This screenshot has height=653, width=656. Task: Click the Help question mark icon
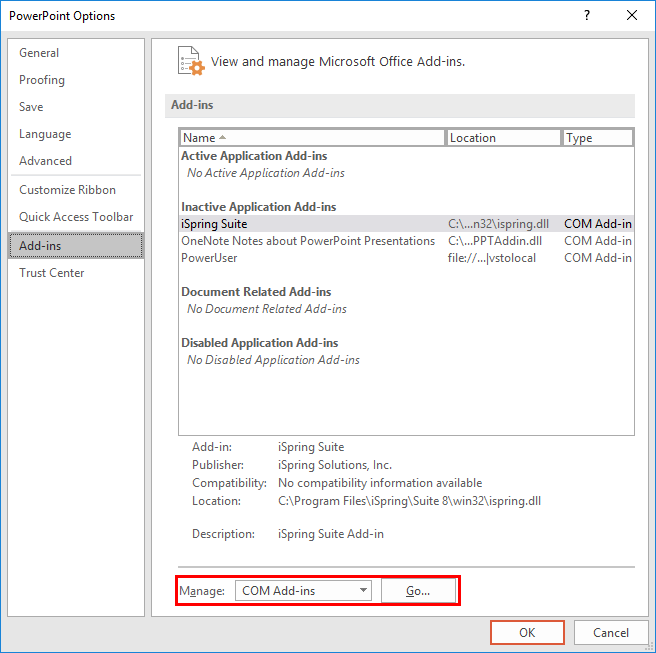tap(587, 15)
